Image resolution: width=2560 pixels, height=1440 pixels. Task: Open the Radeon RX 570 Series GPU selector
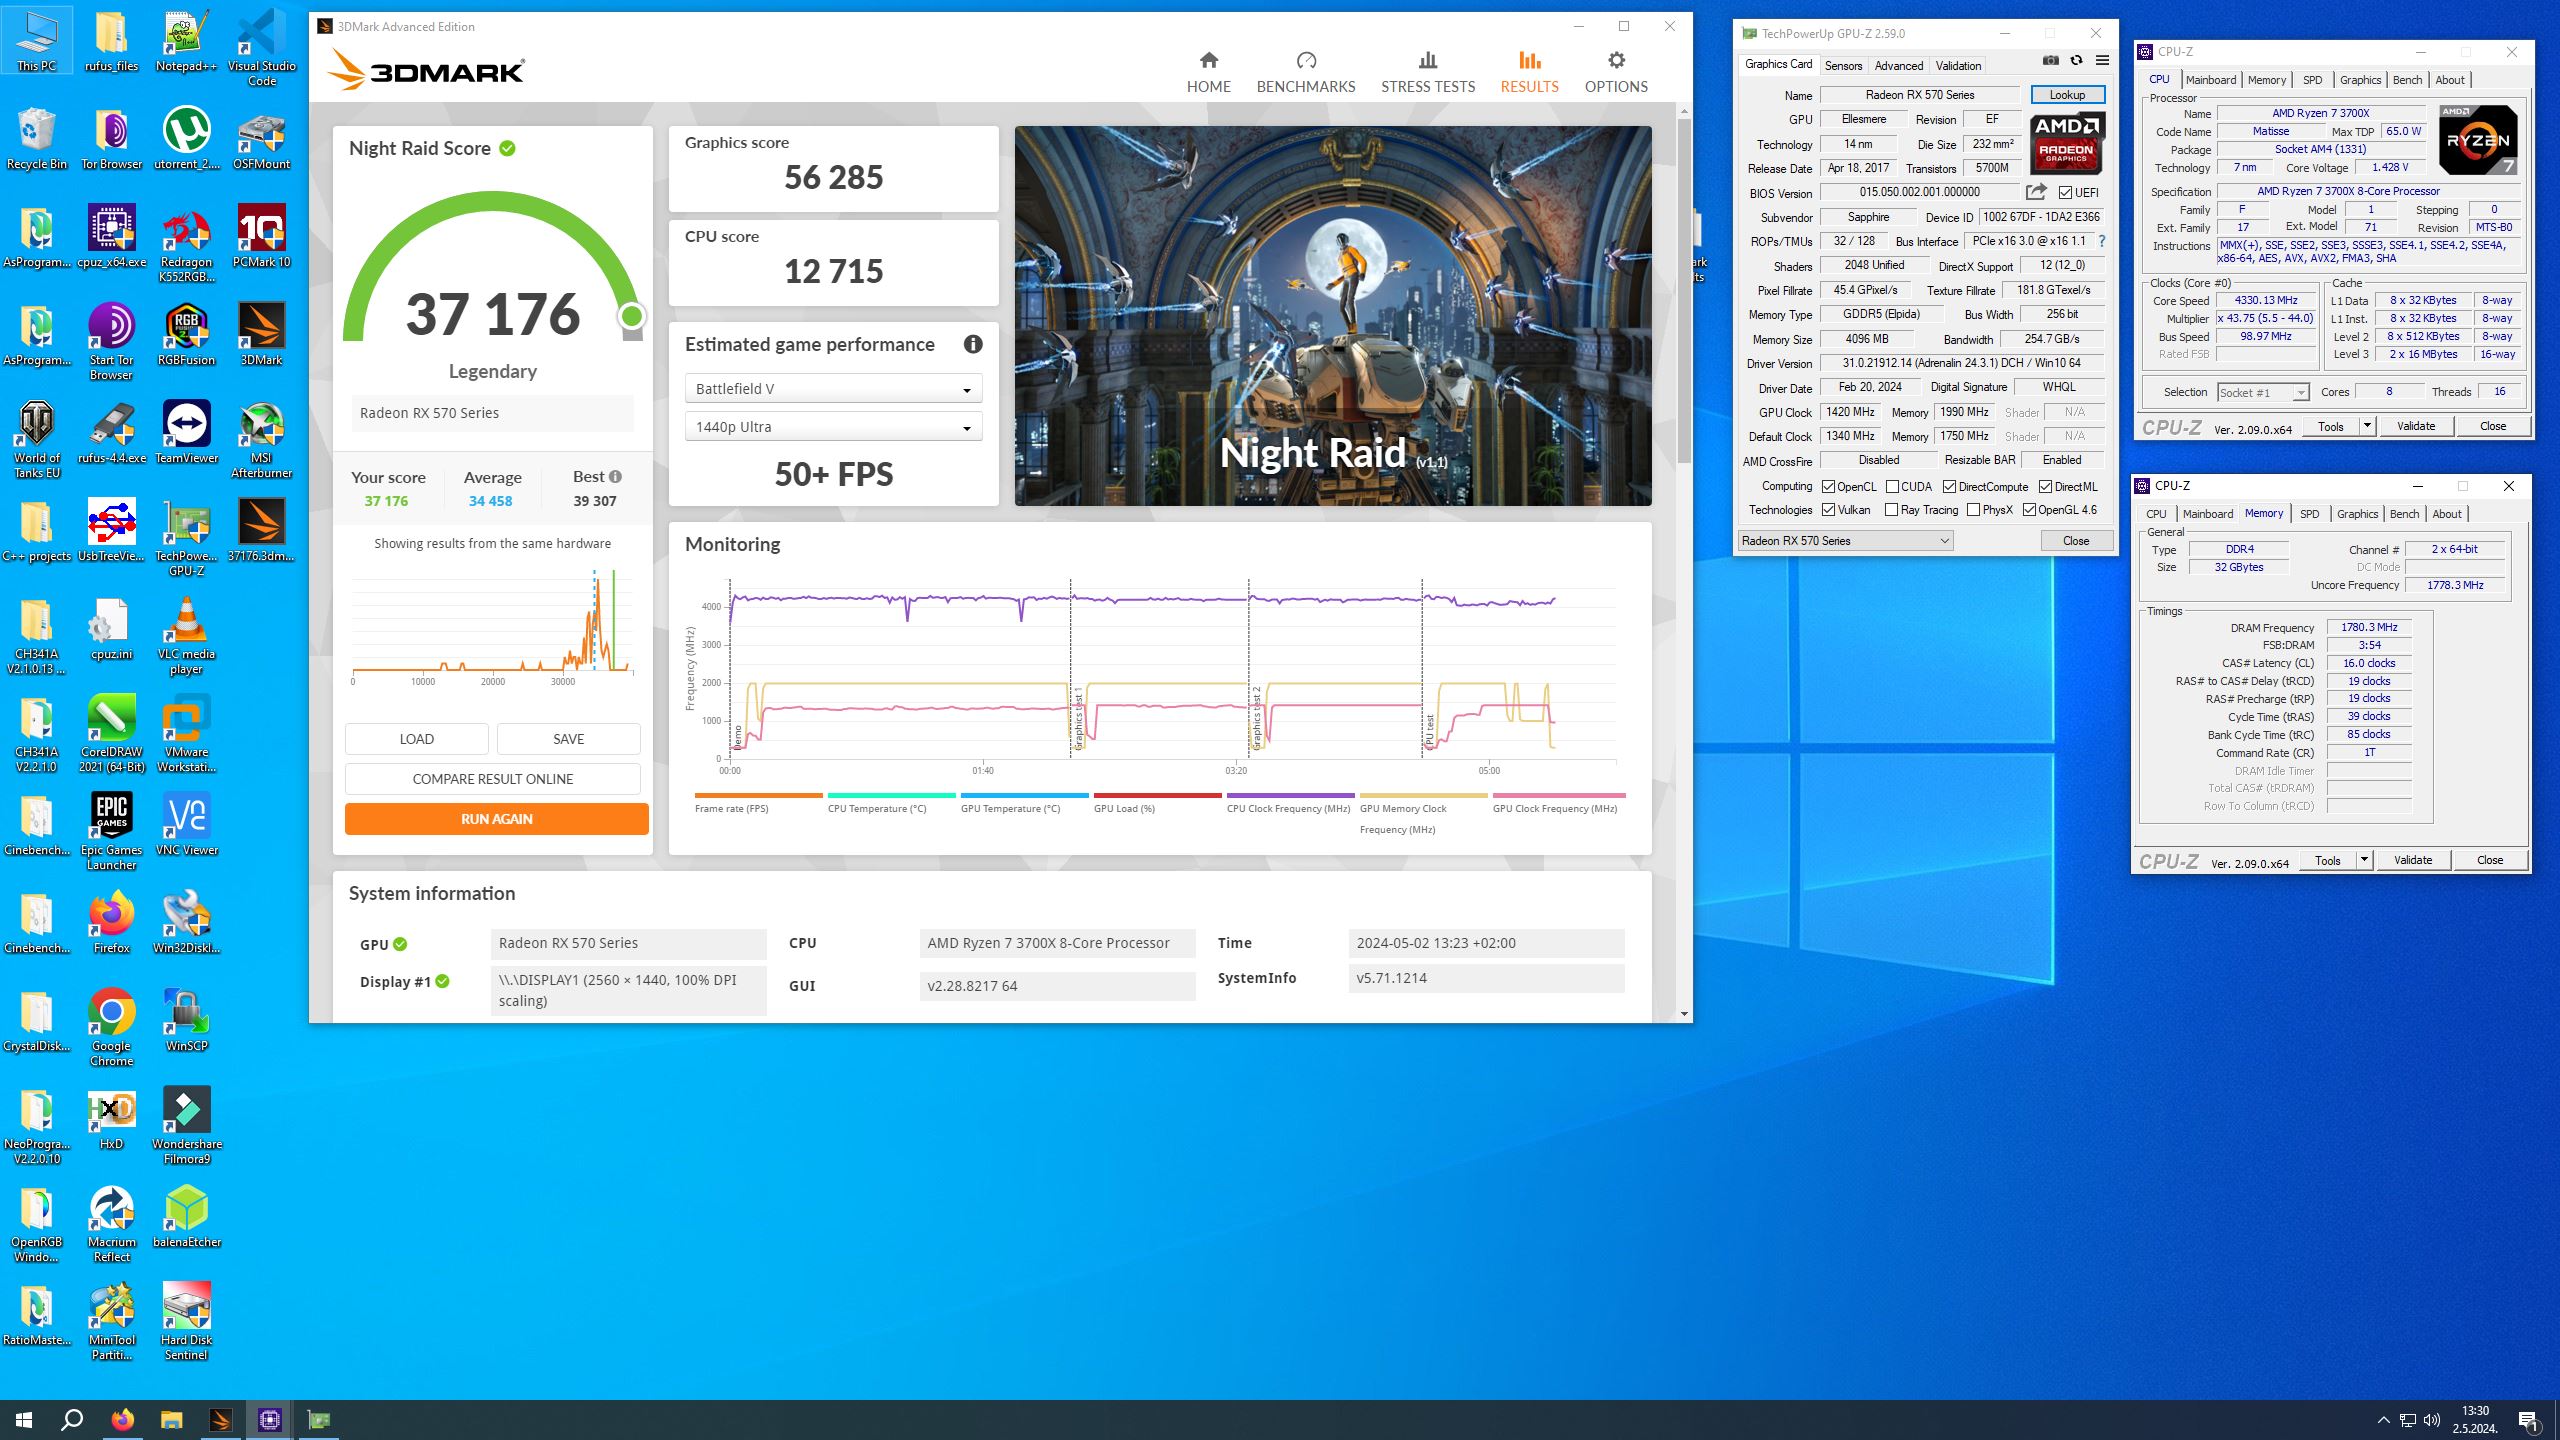[x=1845, y=541]
